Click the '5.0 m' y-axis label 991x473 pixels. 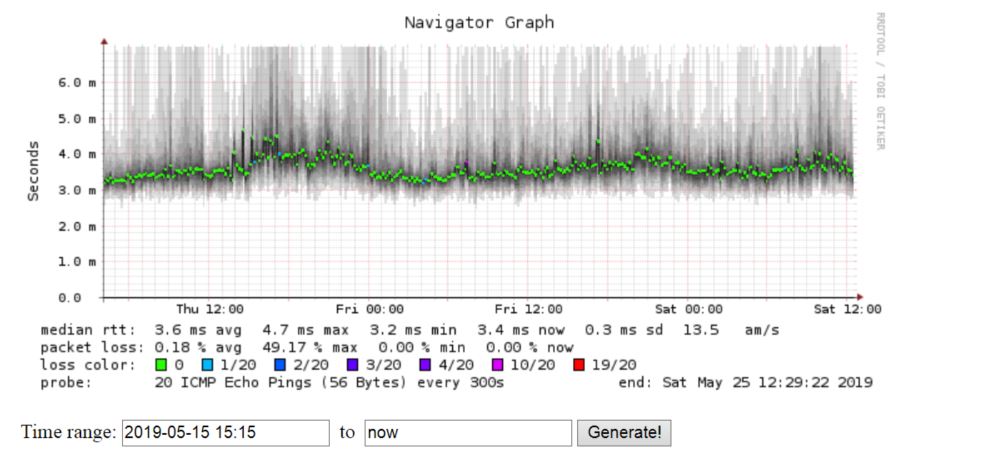[x=78, y=119]
